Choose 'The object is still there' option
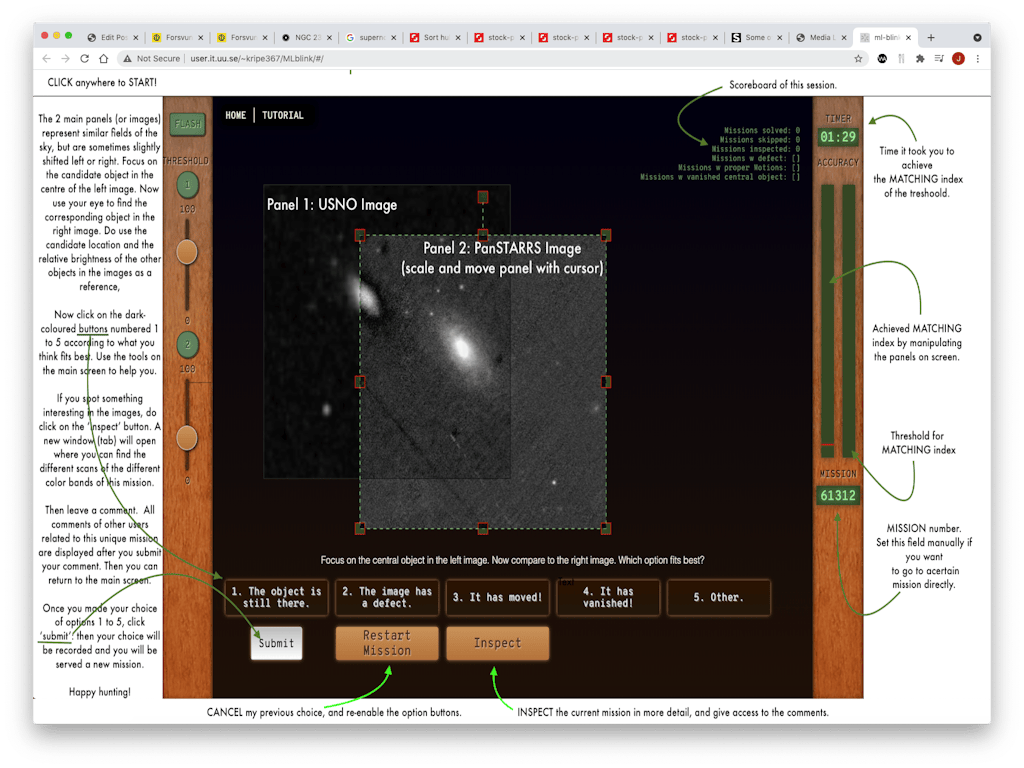Screen dimensions: 1024x768 tap(275, 597)
